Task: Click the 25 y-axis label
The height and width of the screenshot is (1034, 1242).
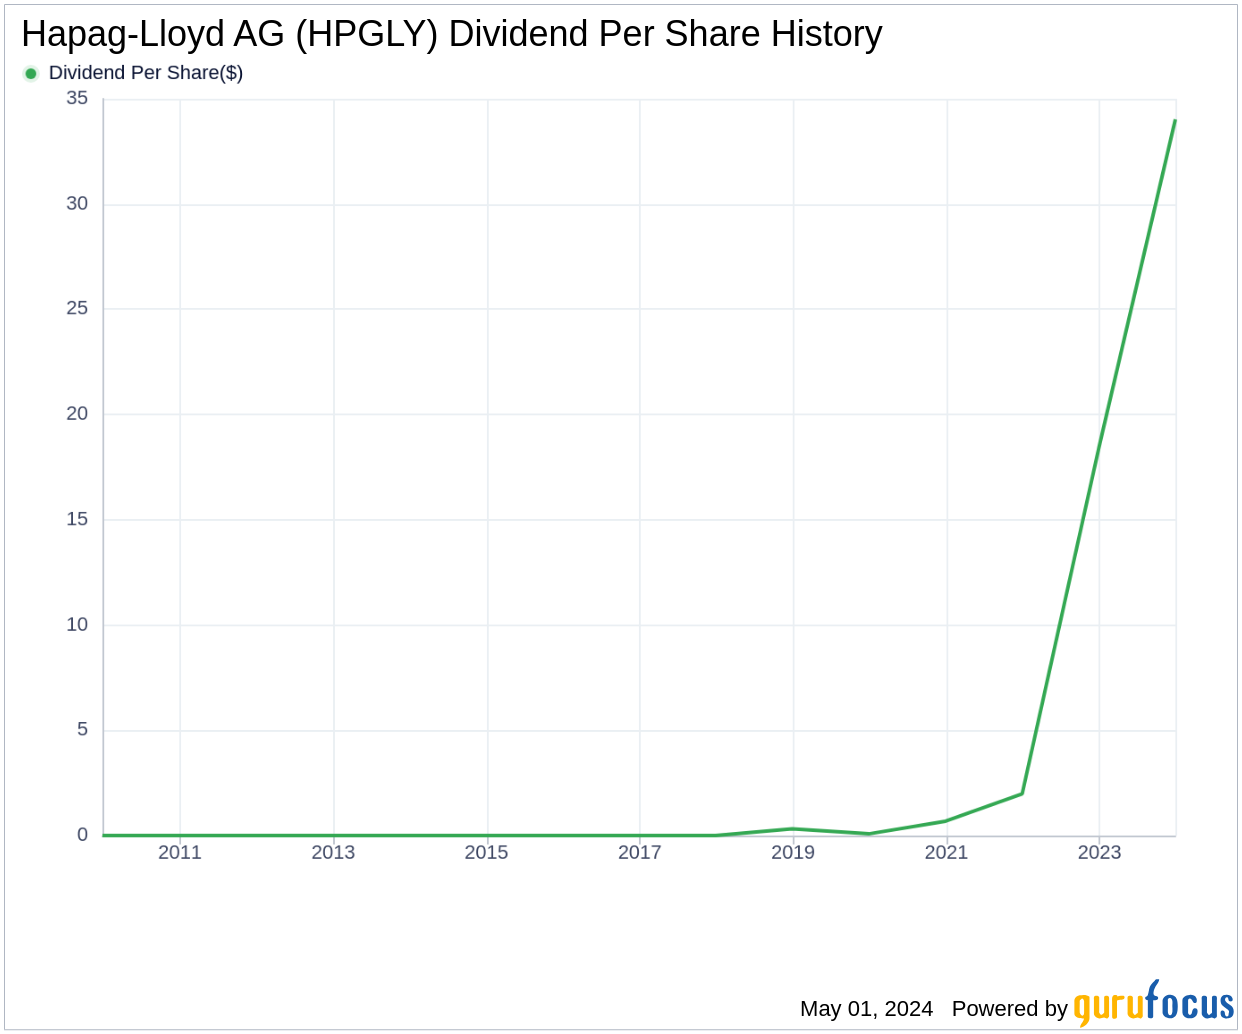Action: pos(77,308)
